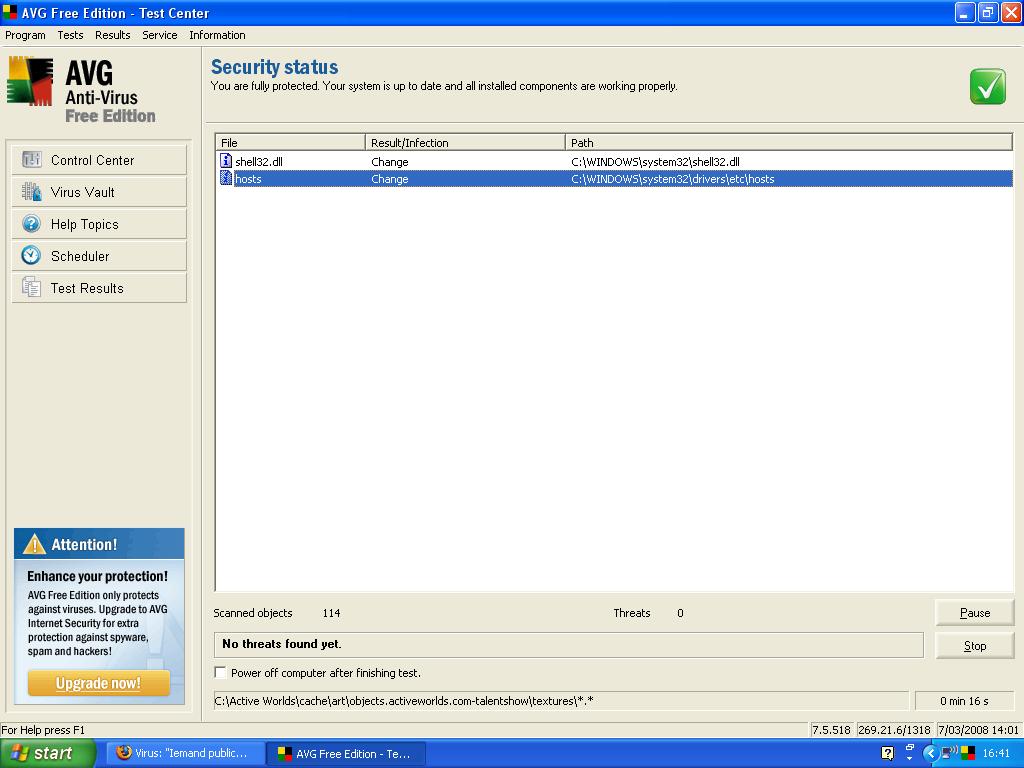Screen dimensions: 1024x768
Task: Click Upgrade now! button
Action: [x=99, y=683]
